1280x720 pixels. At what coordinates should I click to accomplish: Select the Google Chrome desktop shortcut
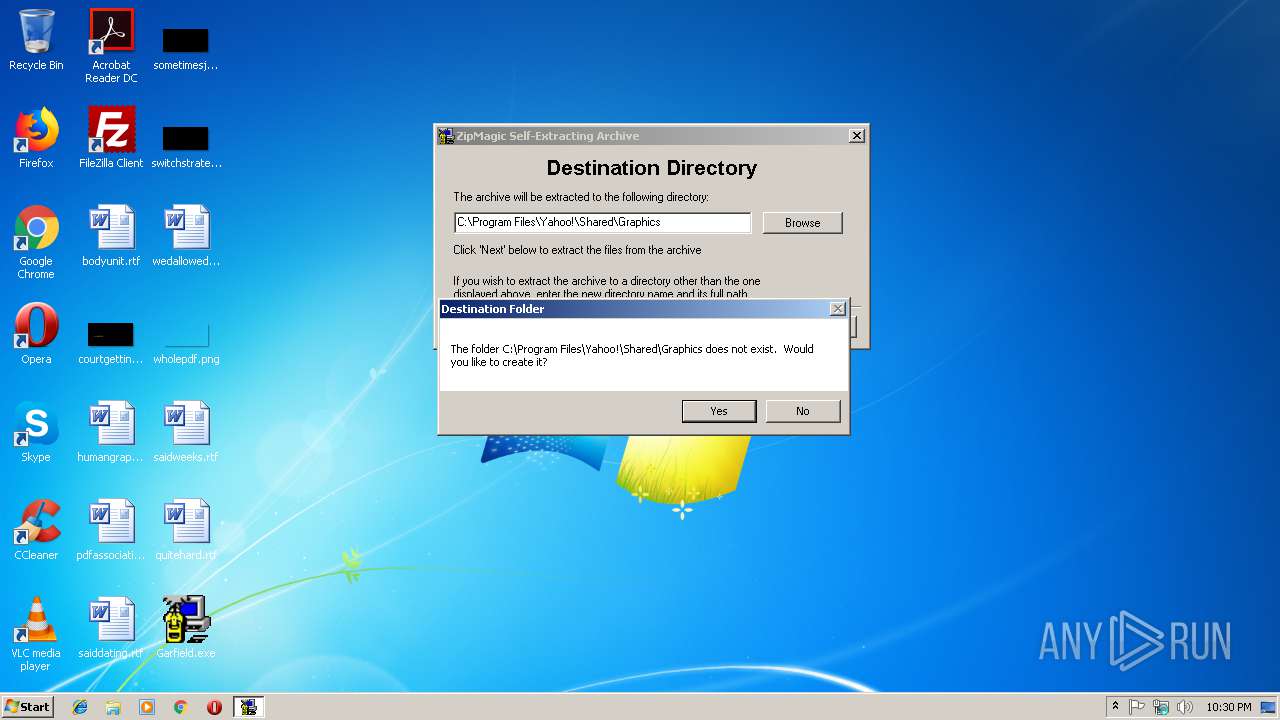pos(36,242)
